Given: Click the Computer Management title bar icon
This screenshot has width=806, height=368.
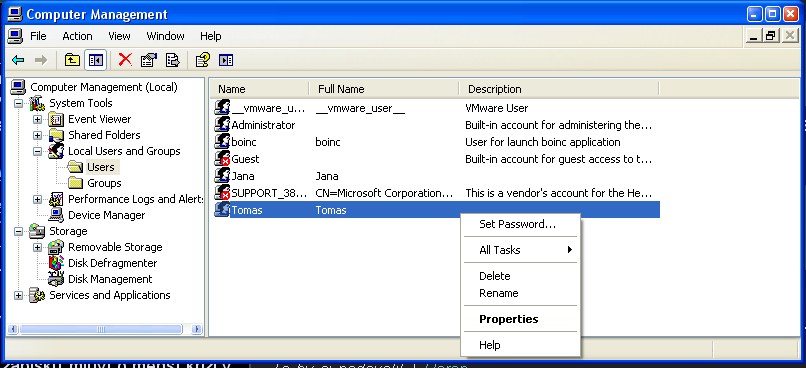Looking at the screenshot, I should click(15, 14).
